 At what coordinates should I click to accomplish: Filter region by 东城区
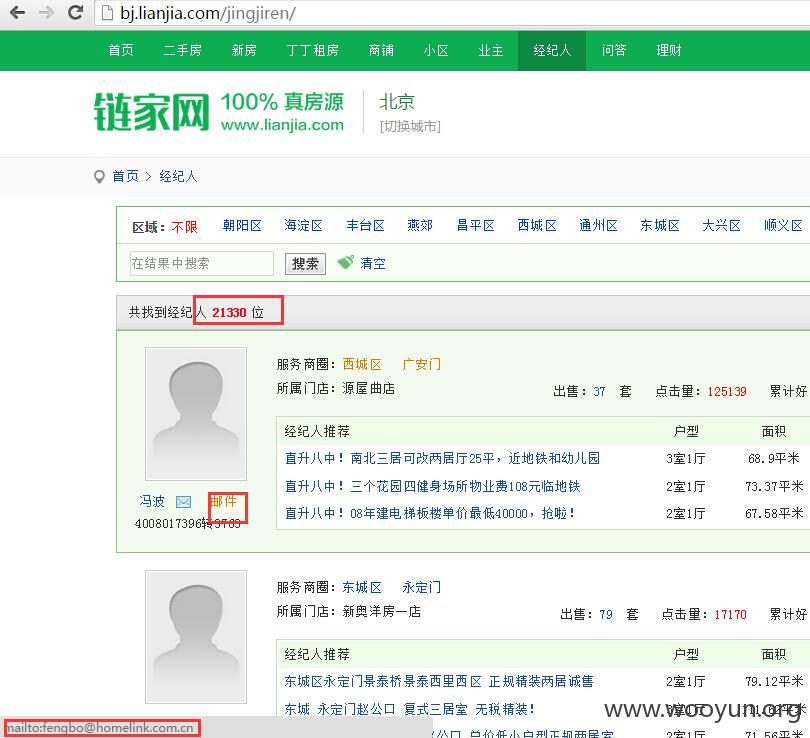point(660,226)
